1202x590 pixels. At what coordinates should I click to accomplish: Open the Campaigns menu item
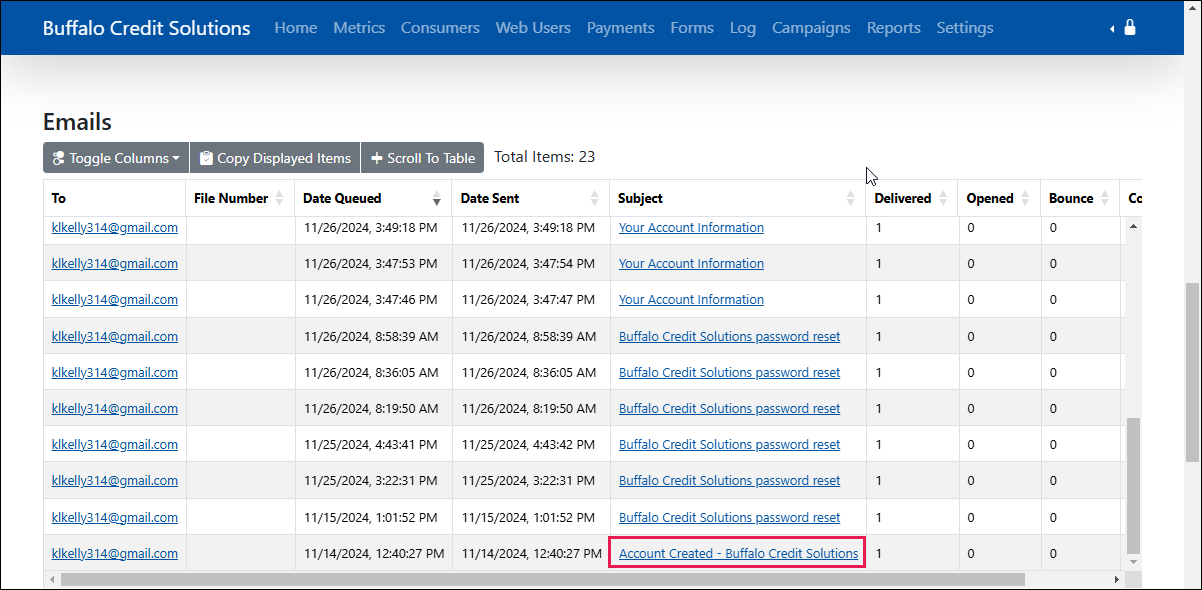click(811, 28)
